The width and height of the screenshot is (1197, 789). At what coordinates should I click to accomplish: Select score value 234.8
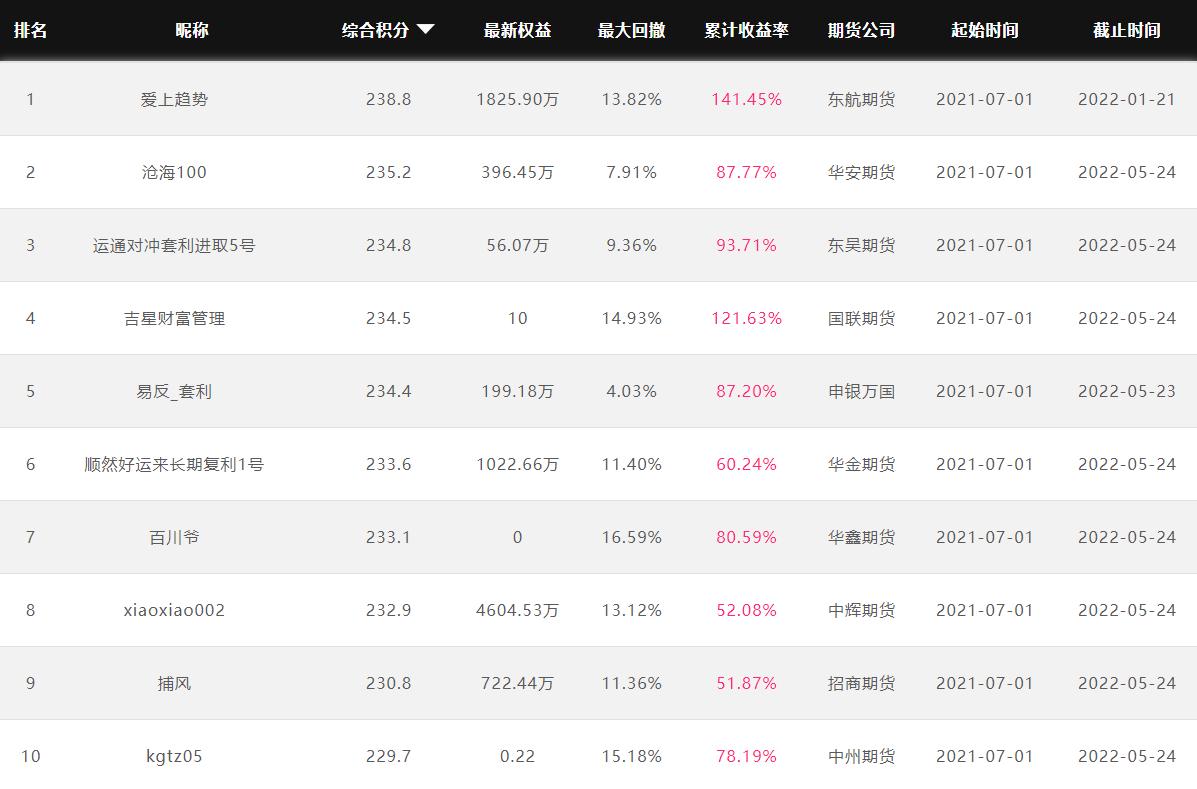(389, 246)
